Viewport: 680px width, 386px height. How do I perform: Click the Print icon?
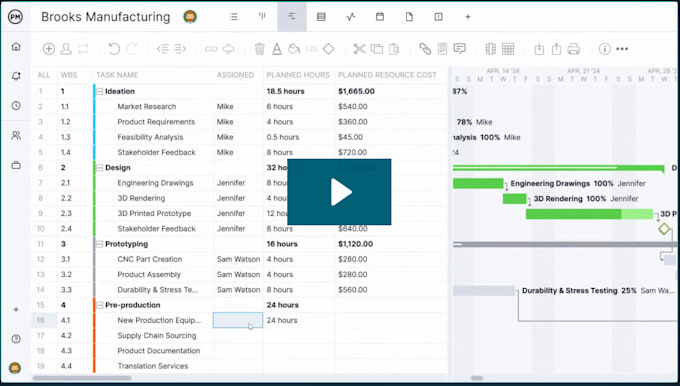[x=574, y=49]
